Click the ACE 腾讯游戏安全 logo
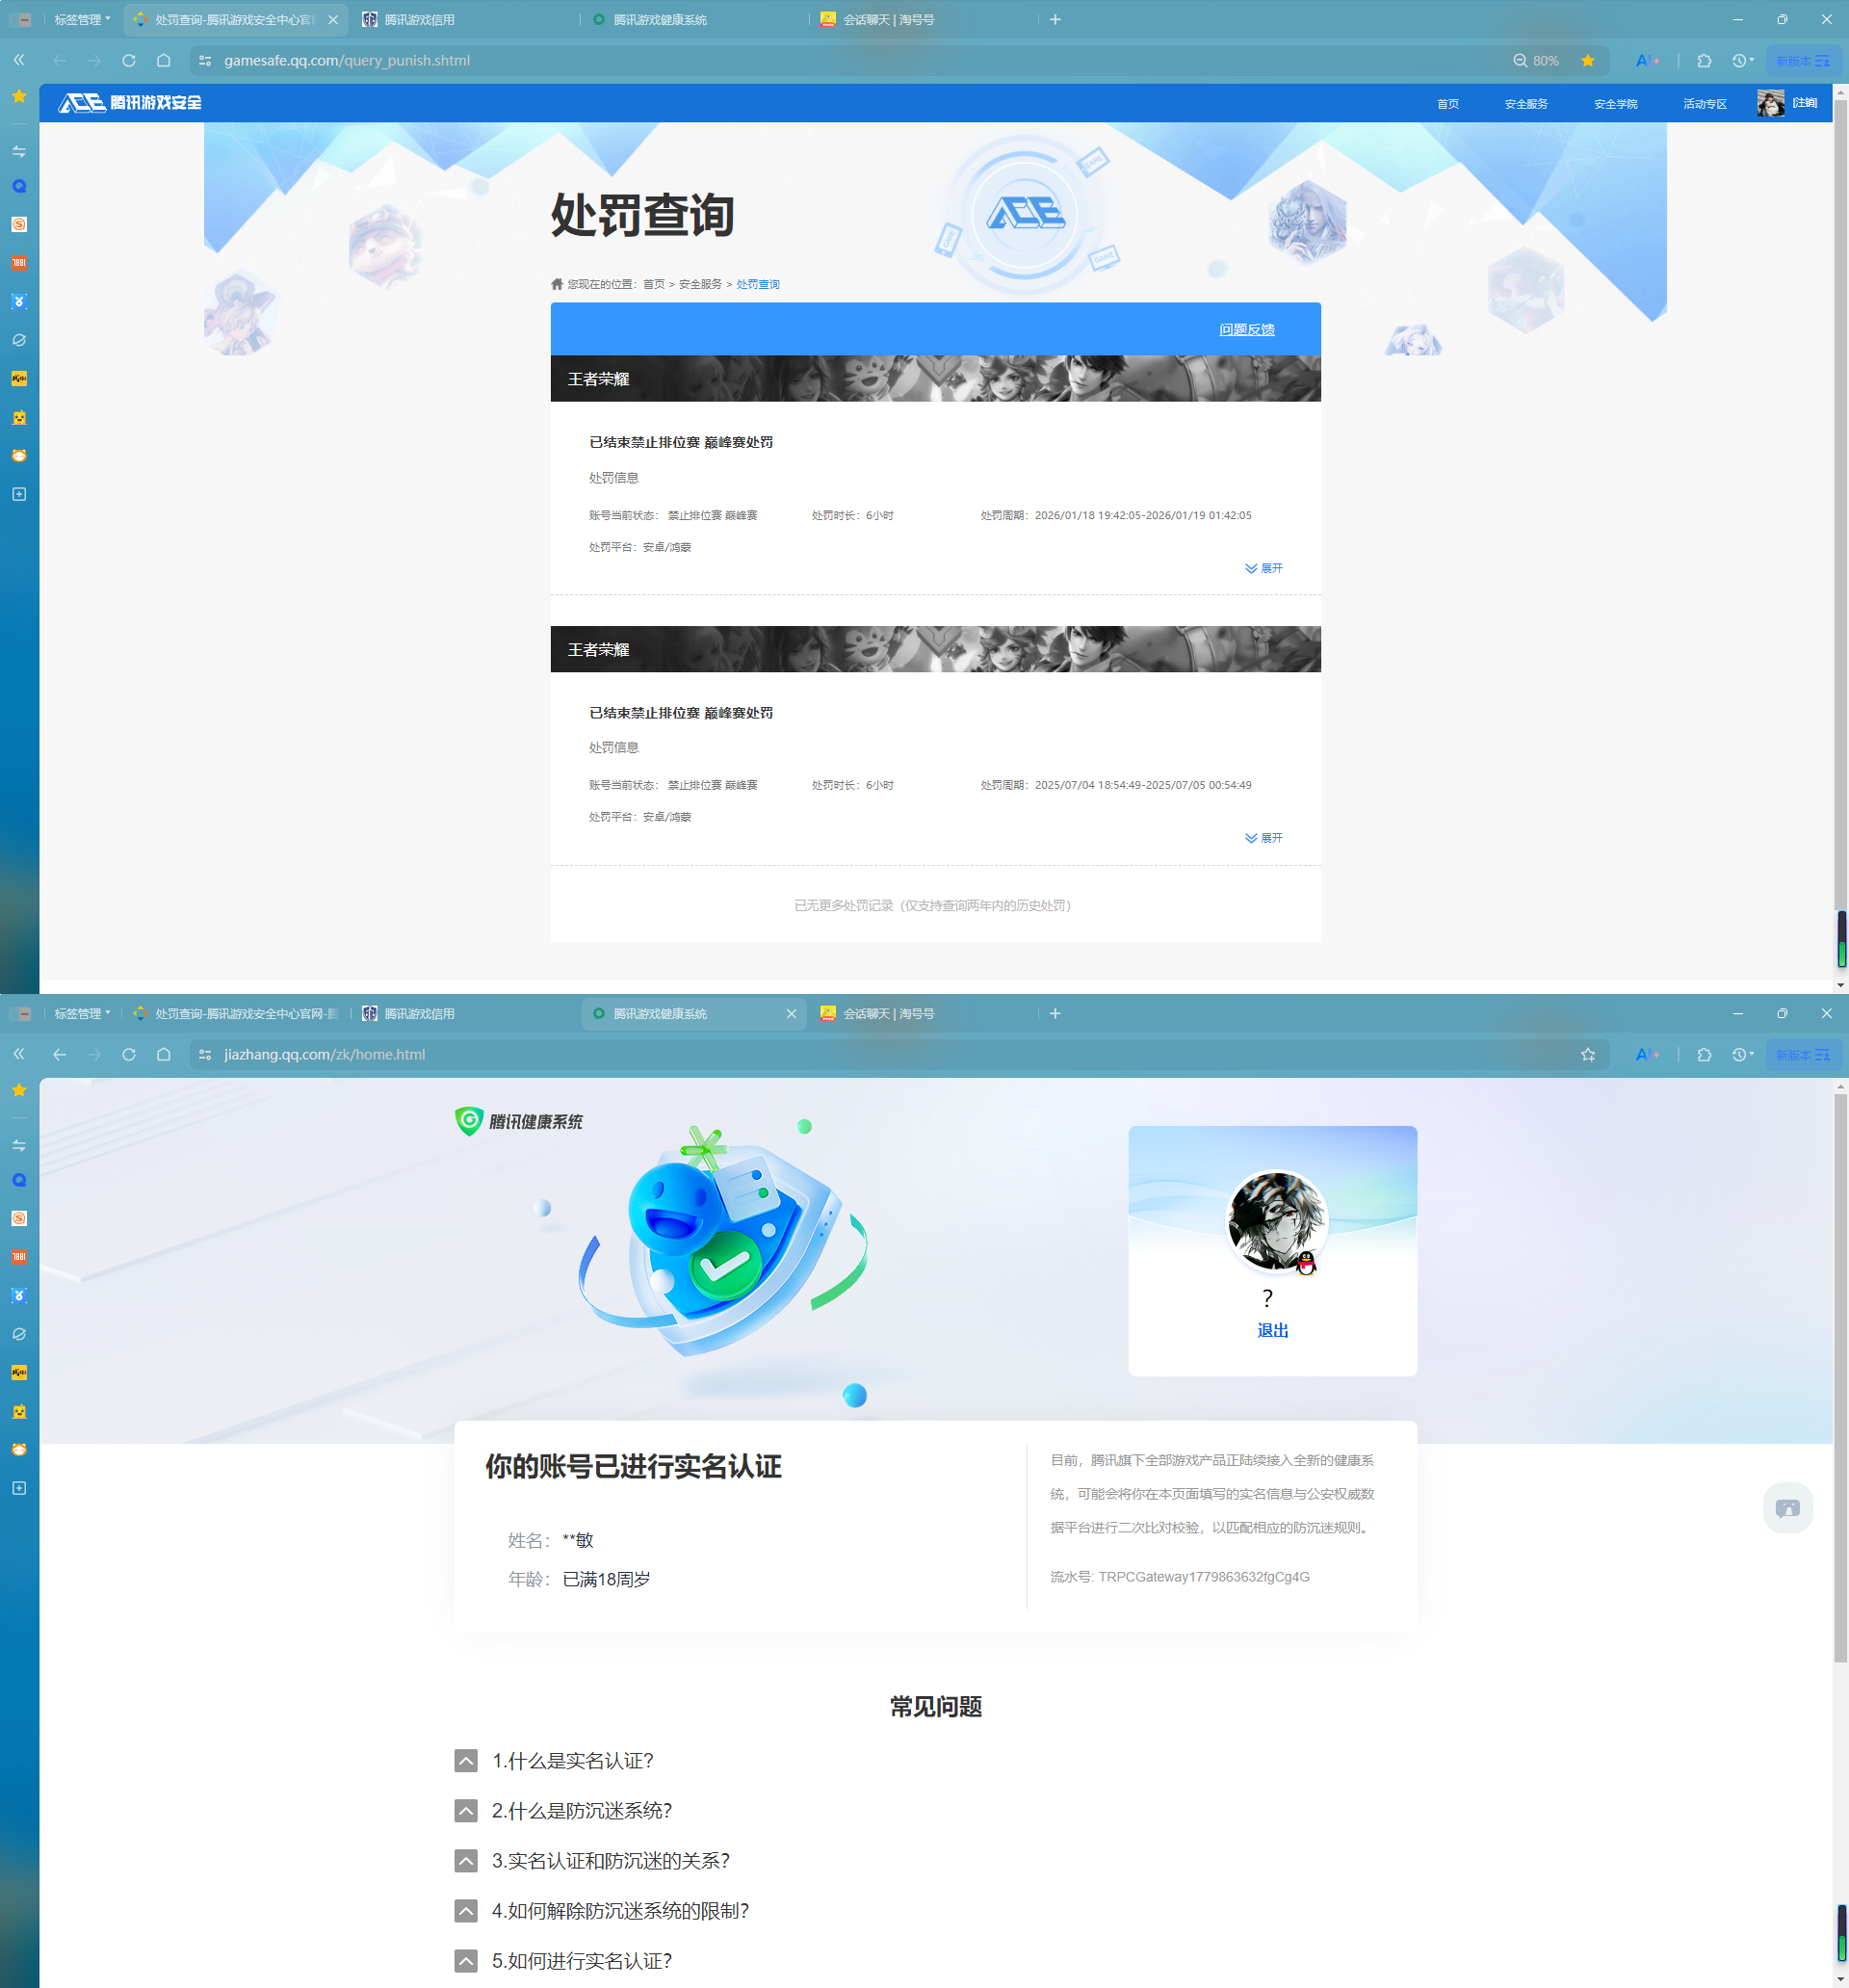The height and width of the screenshot is (1988, 1849). click(130, 103)
